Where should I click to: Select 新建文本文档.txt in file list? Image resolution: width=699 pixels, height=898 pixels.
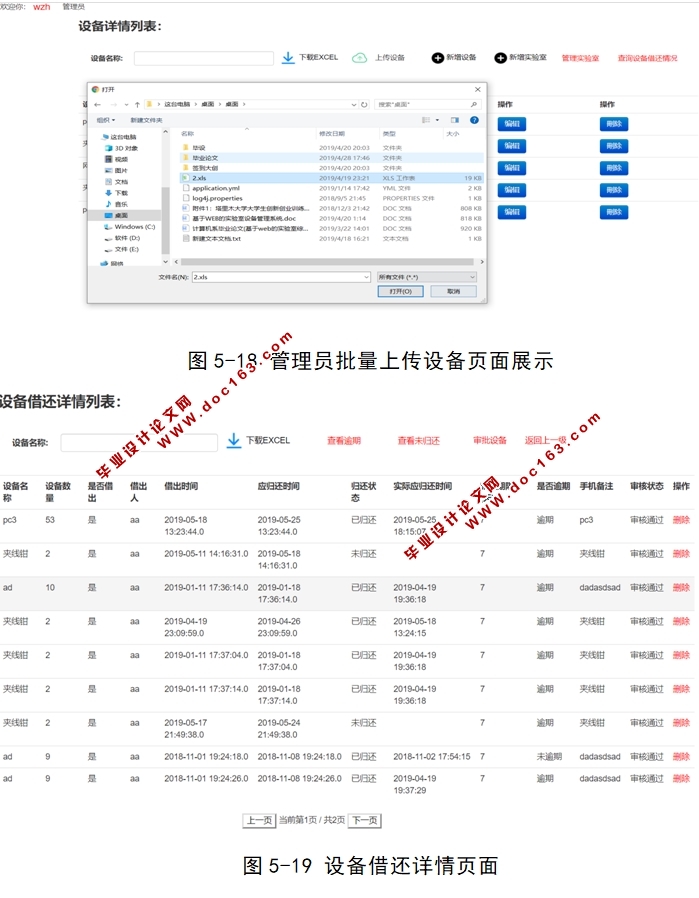point(331,238)
